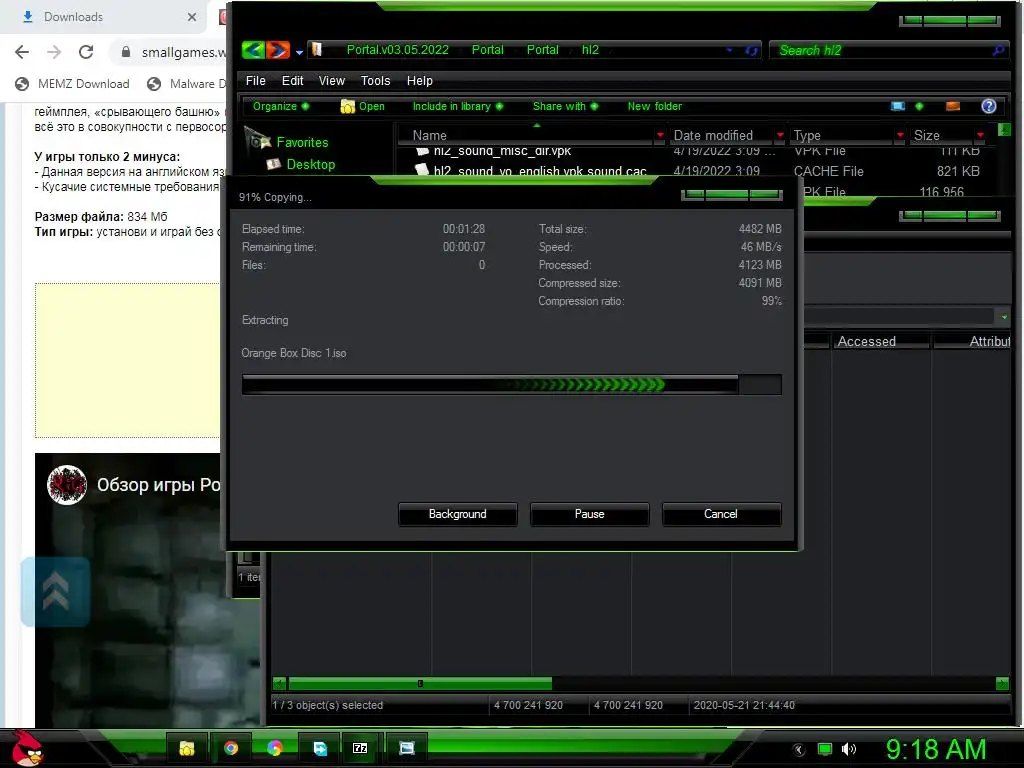This screenshot has height=768, width=1024.
Task: Open the Date modified filter dropdown arrow
Action: tap(780, 135)
